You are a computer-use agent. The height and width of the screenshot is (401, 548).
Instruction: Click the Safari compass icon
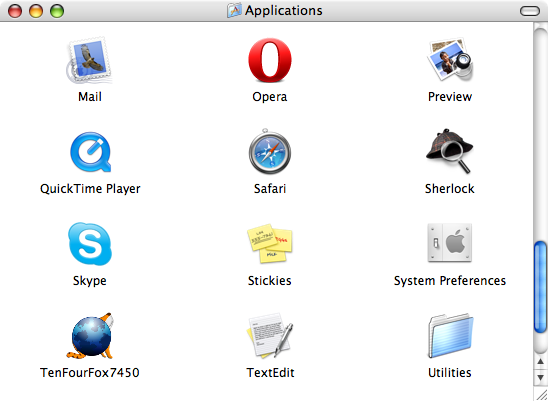tap(270, 151)
